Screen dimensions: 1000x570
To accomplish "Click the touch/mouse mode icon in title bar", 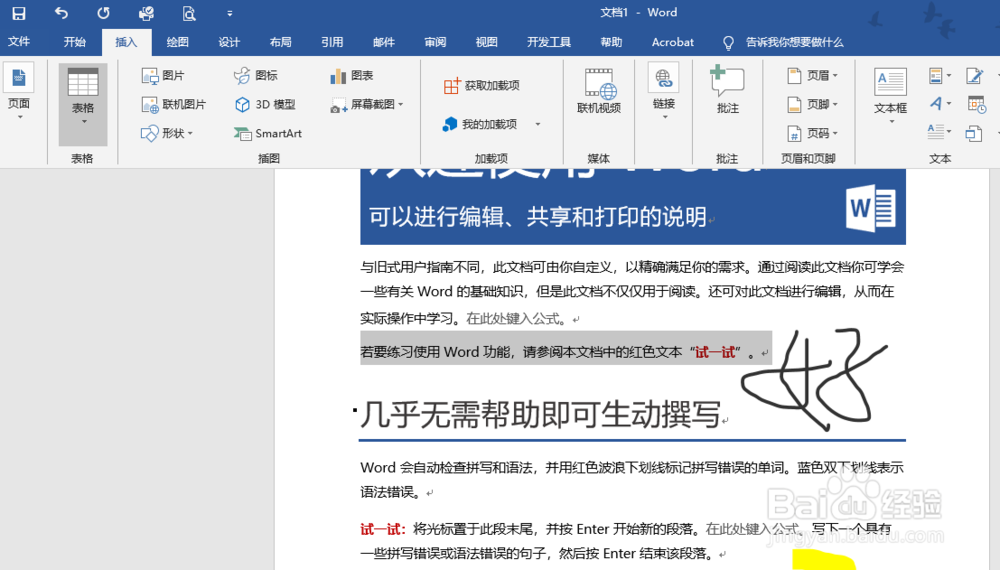I will (x=146, y=13).
